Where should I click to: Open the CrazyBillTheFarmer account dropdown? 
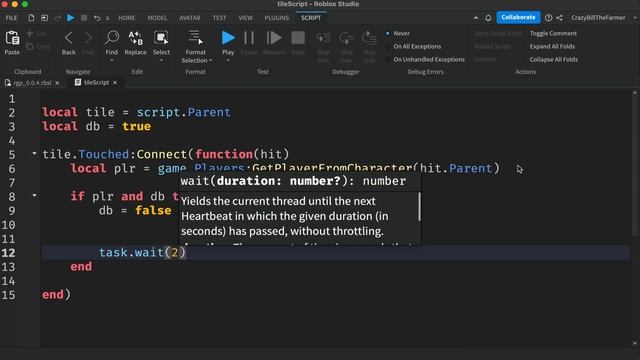pos(635,18)
